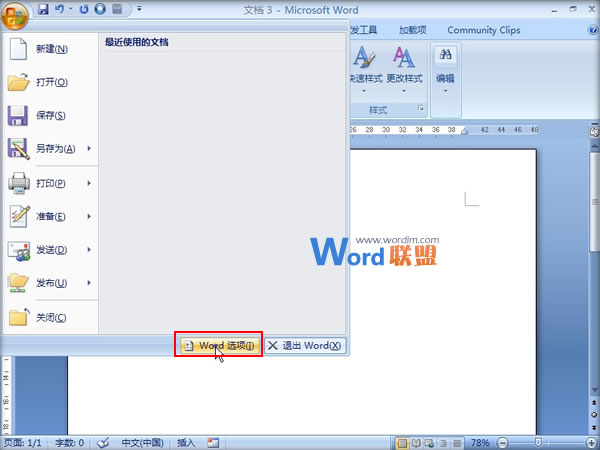600x450 pixels.
Task: Click the Previous Page double-arrow button
Action: pos(594,403)
